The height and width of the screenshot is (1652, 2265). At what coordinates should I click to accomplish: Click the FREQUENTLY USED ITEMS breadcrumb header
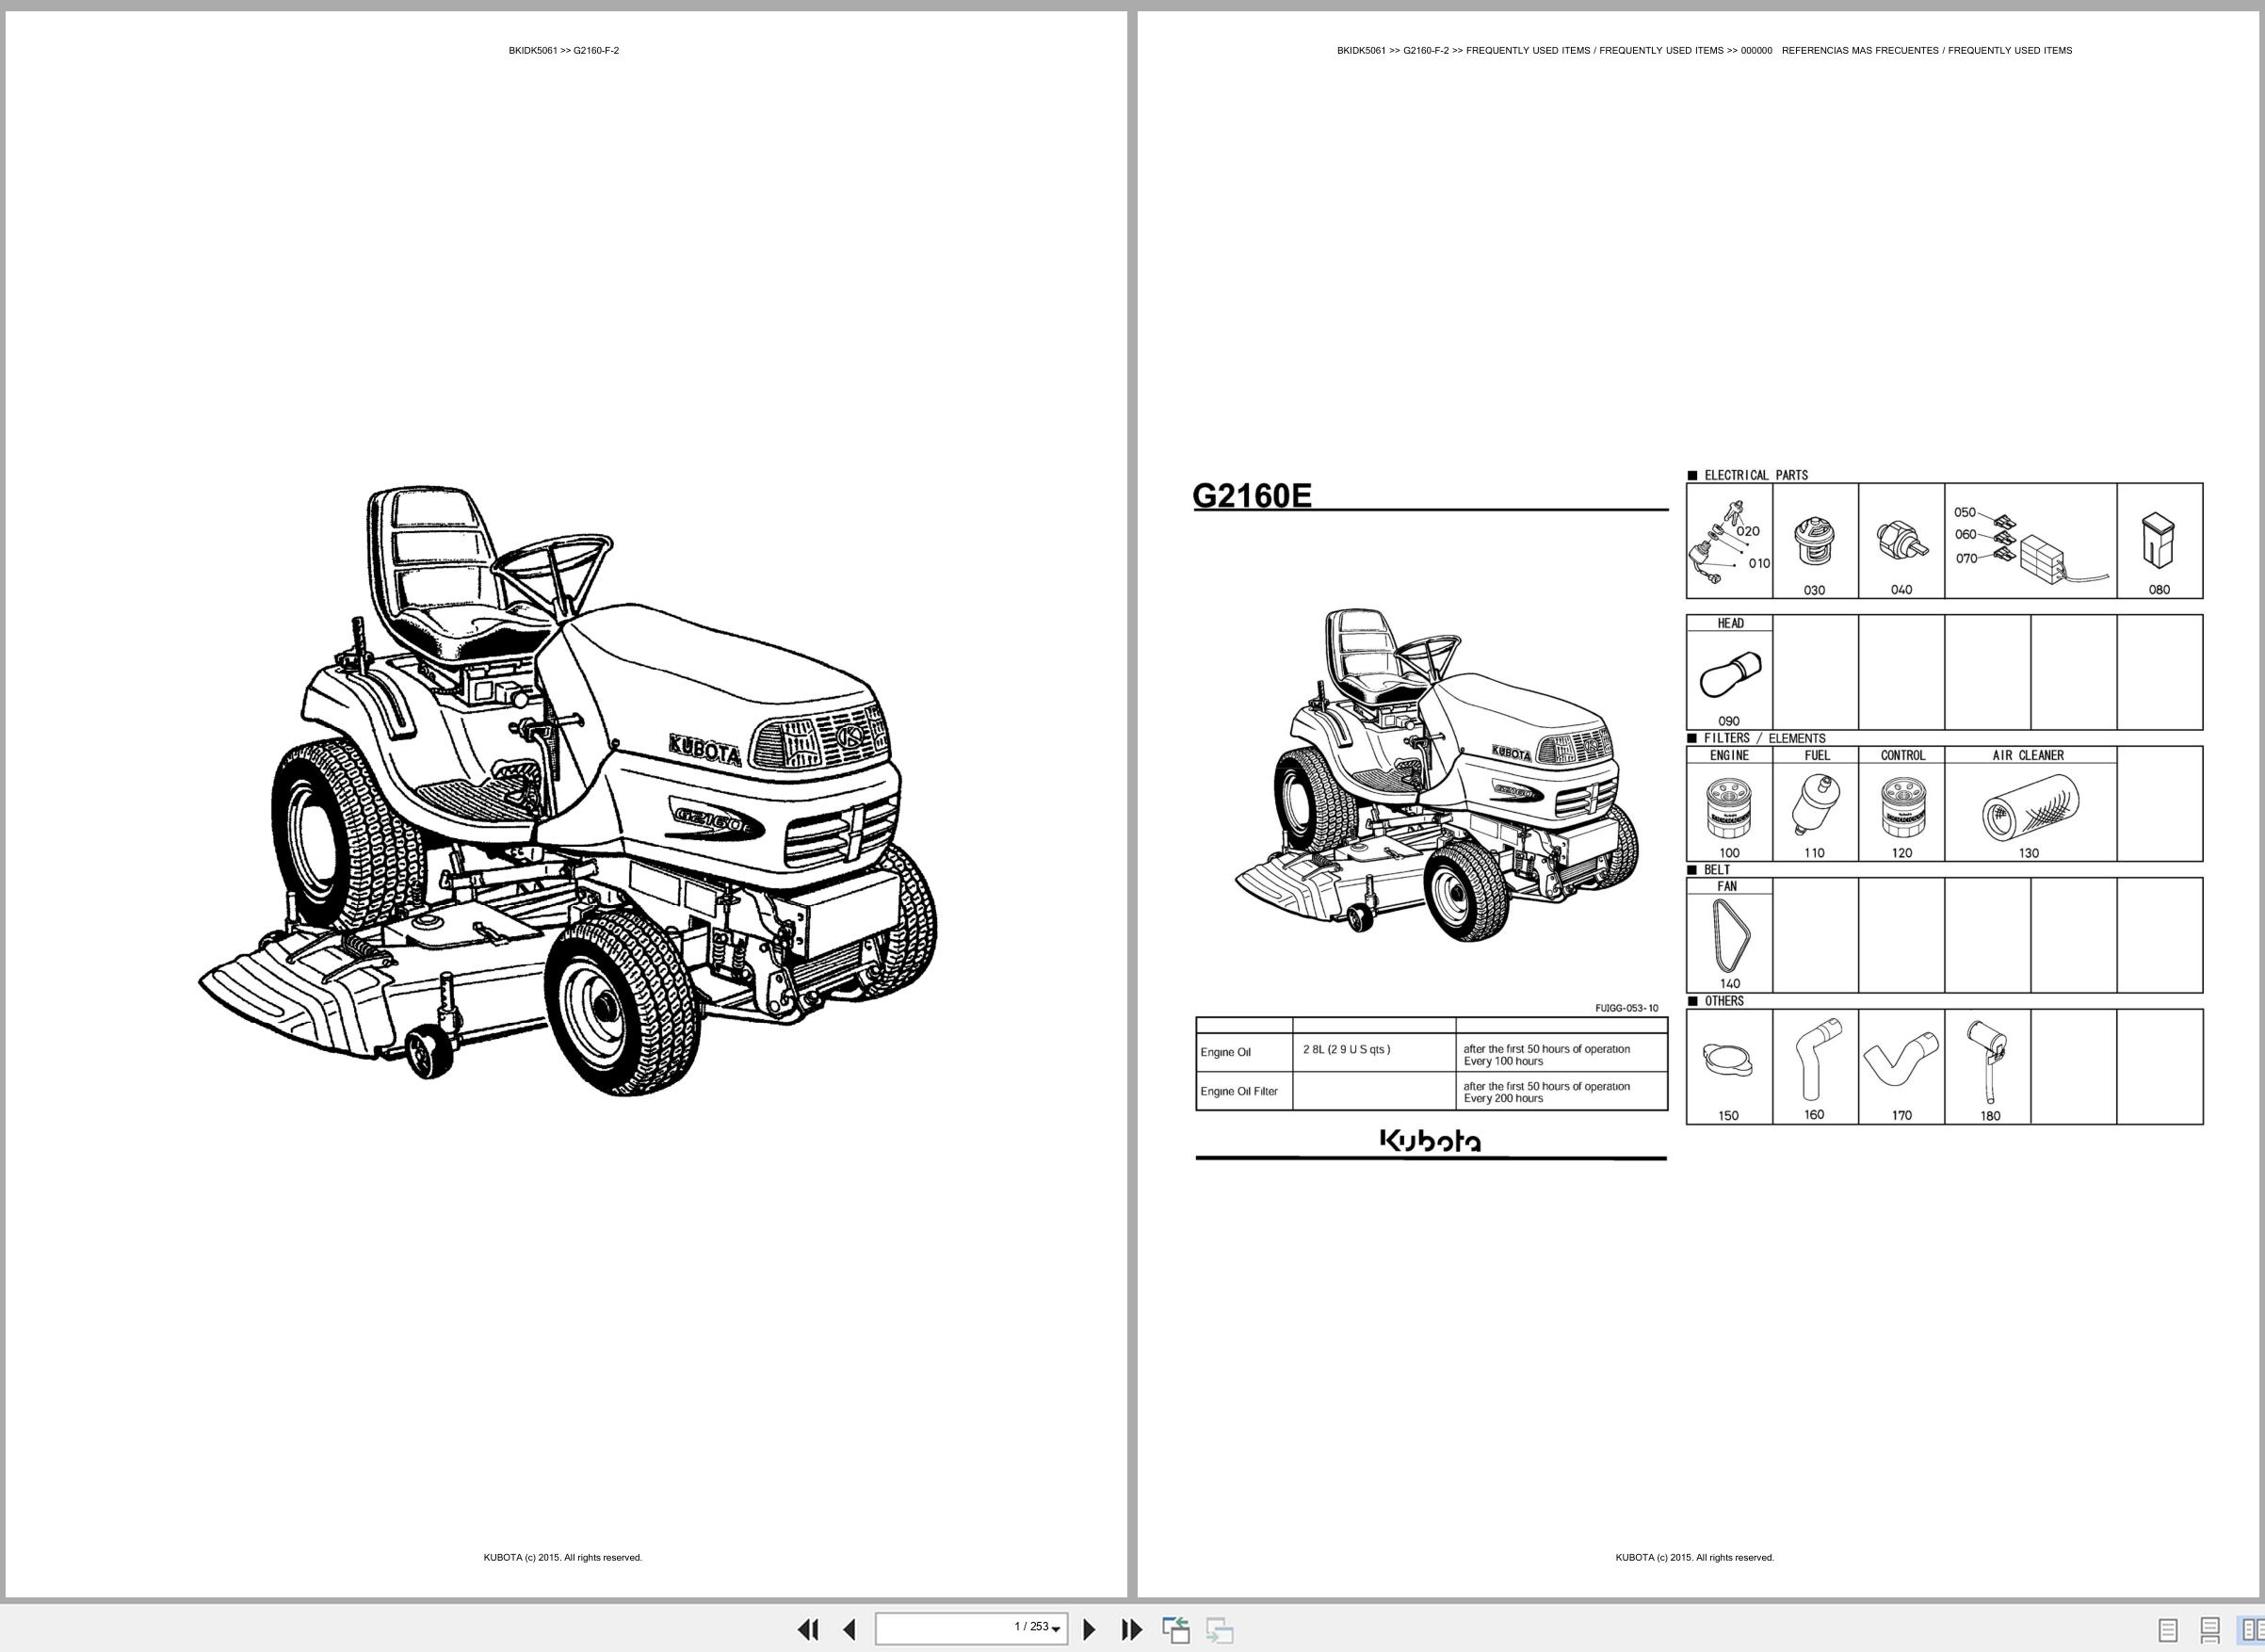coord(1704,50)
